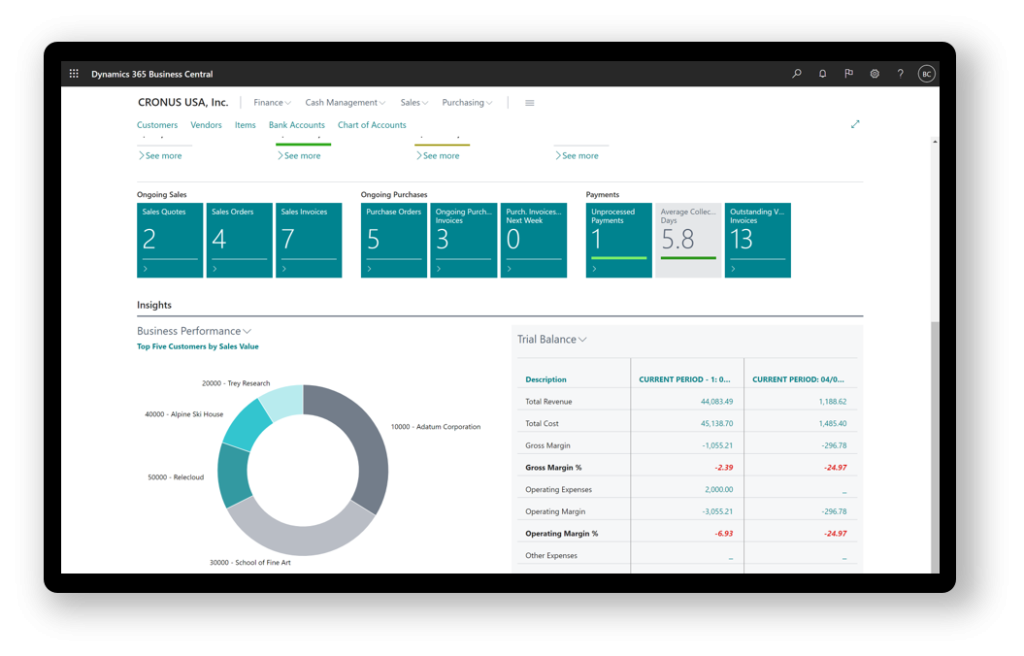Open the BC user account avatar

coord(926,74)
